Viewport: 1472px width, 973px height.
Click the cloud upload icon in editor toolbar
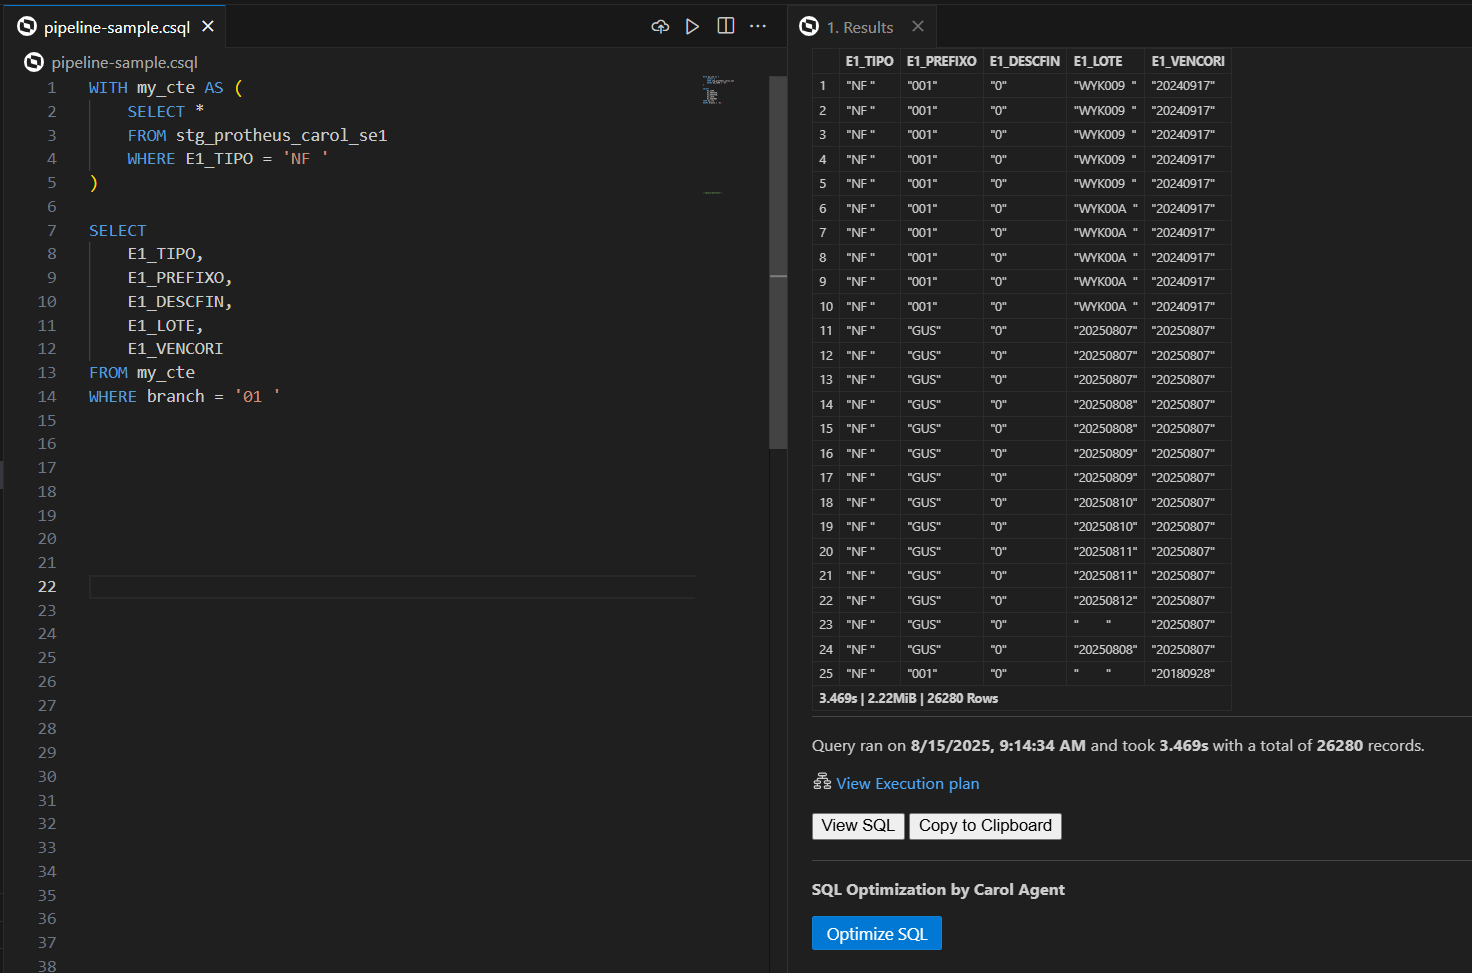(660, 27)
